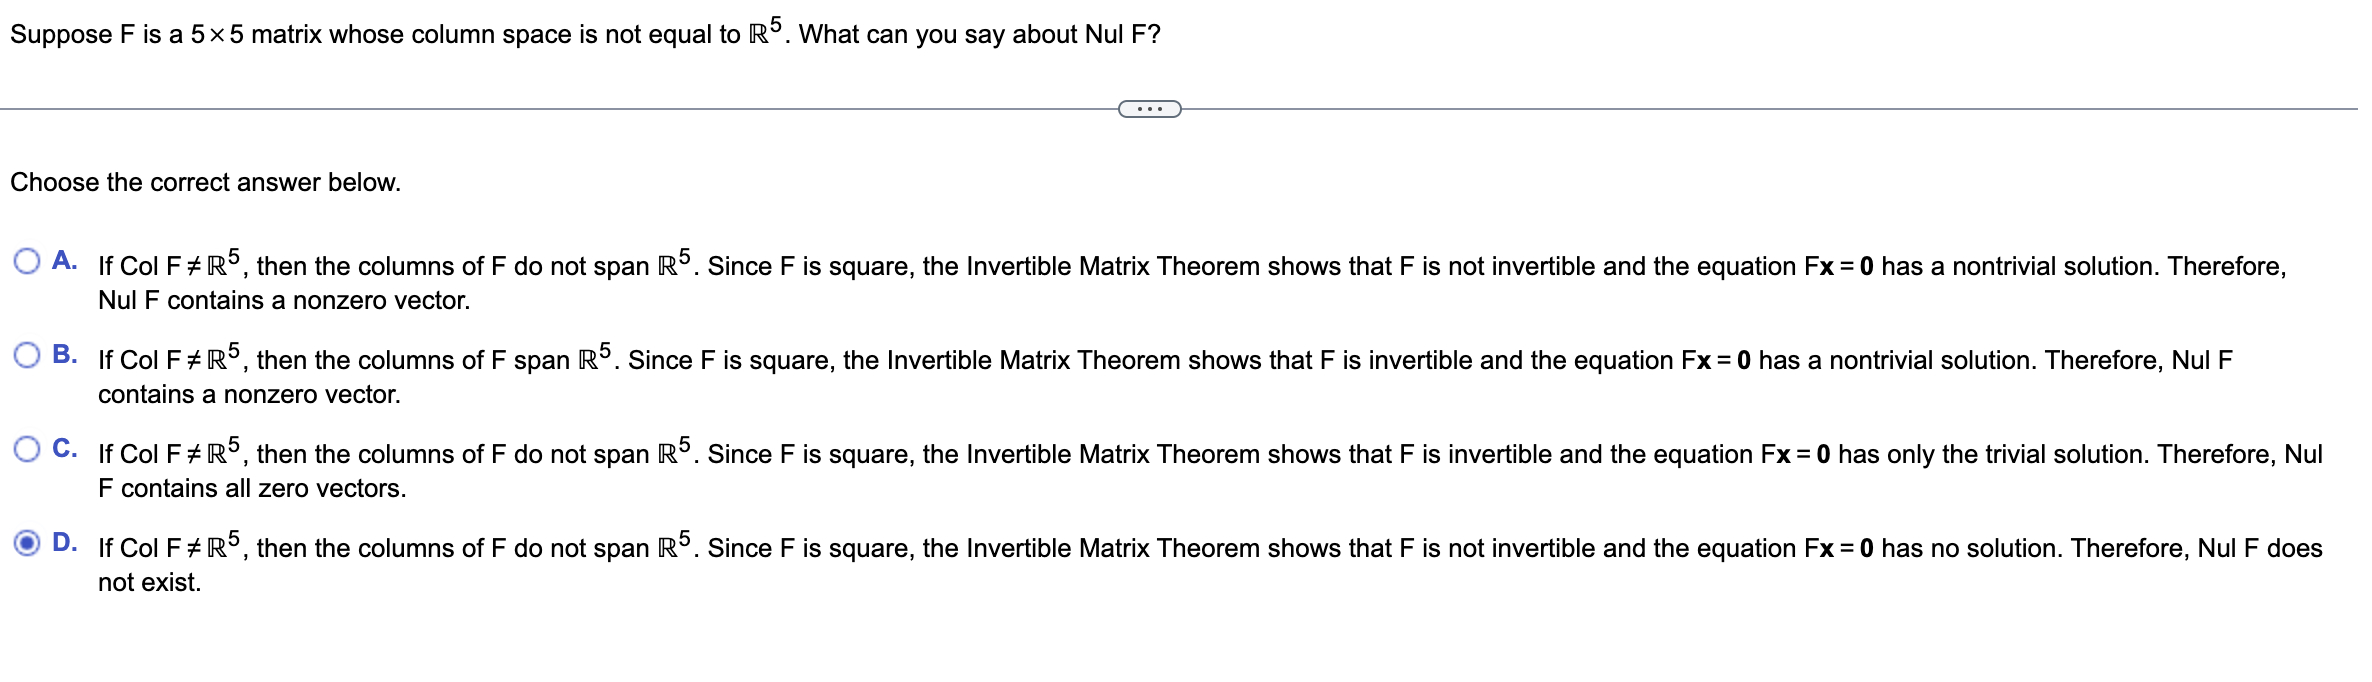Click the horizontal divider line under the question
The image size is (2372, 682).
pyautogui.click(x=600, y=108)
